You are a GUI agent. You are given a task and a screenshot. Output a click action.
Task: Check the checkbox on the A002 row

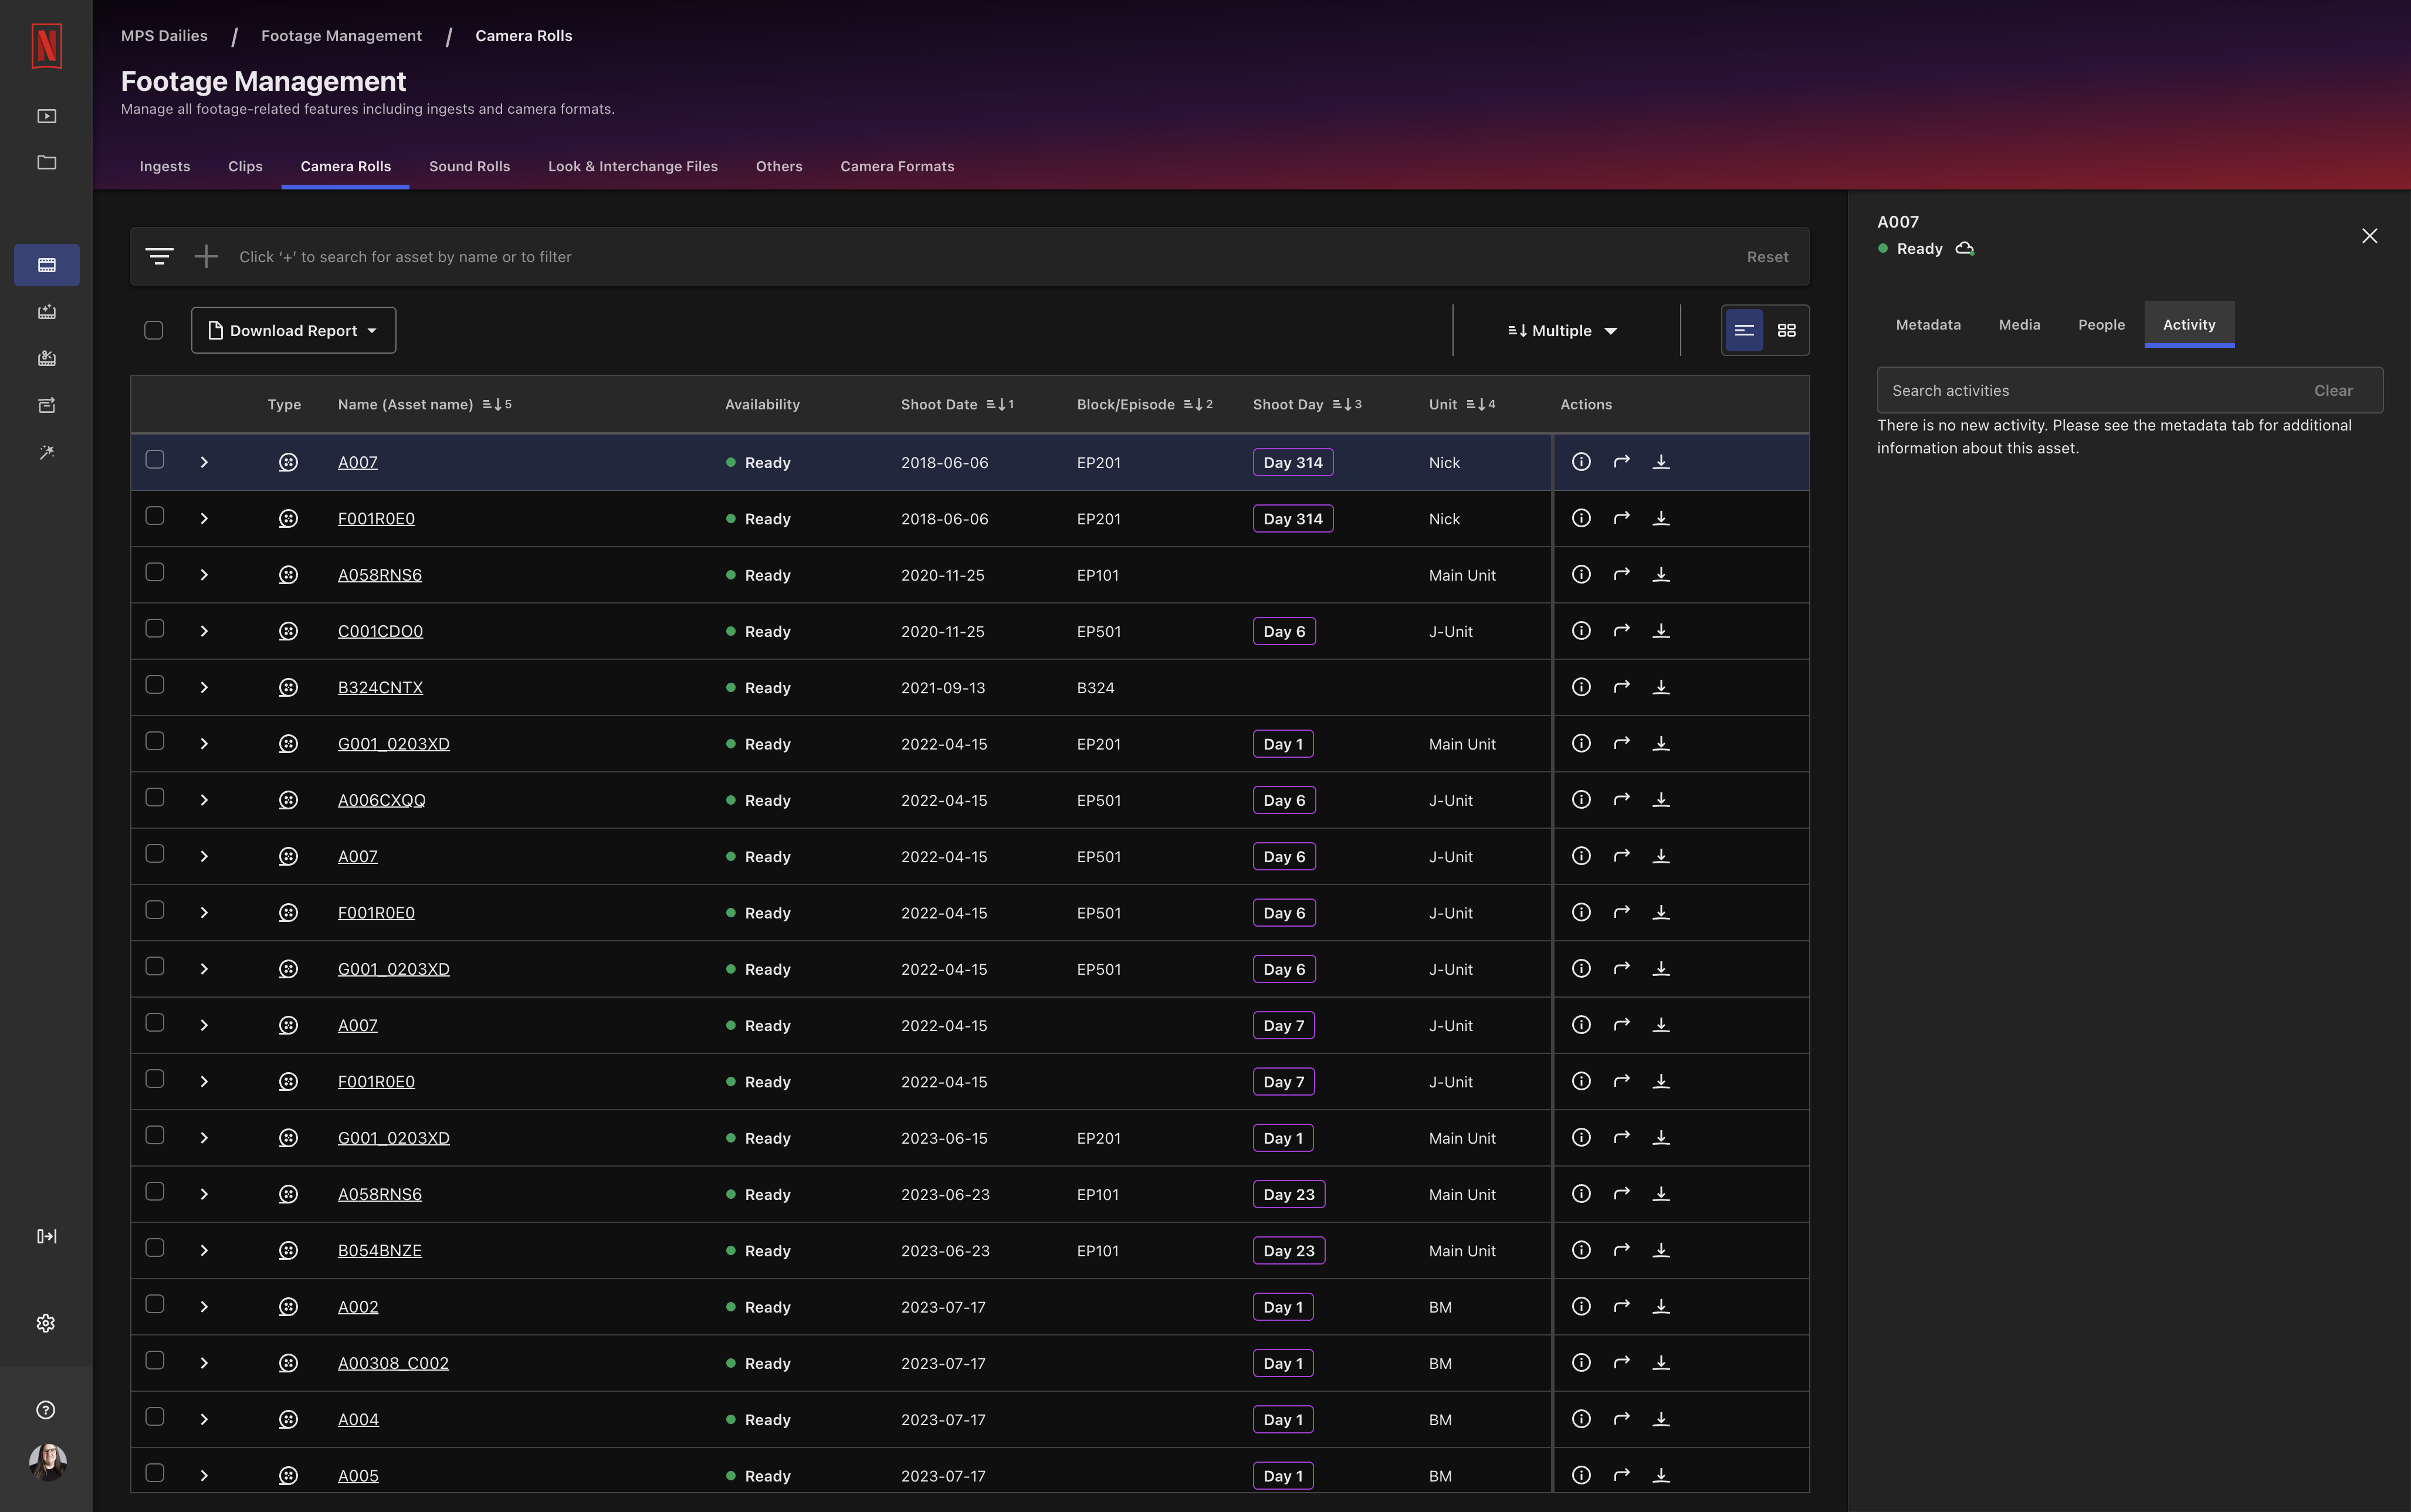click(154, 1304)
